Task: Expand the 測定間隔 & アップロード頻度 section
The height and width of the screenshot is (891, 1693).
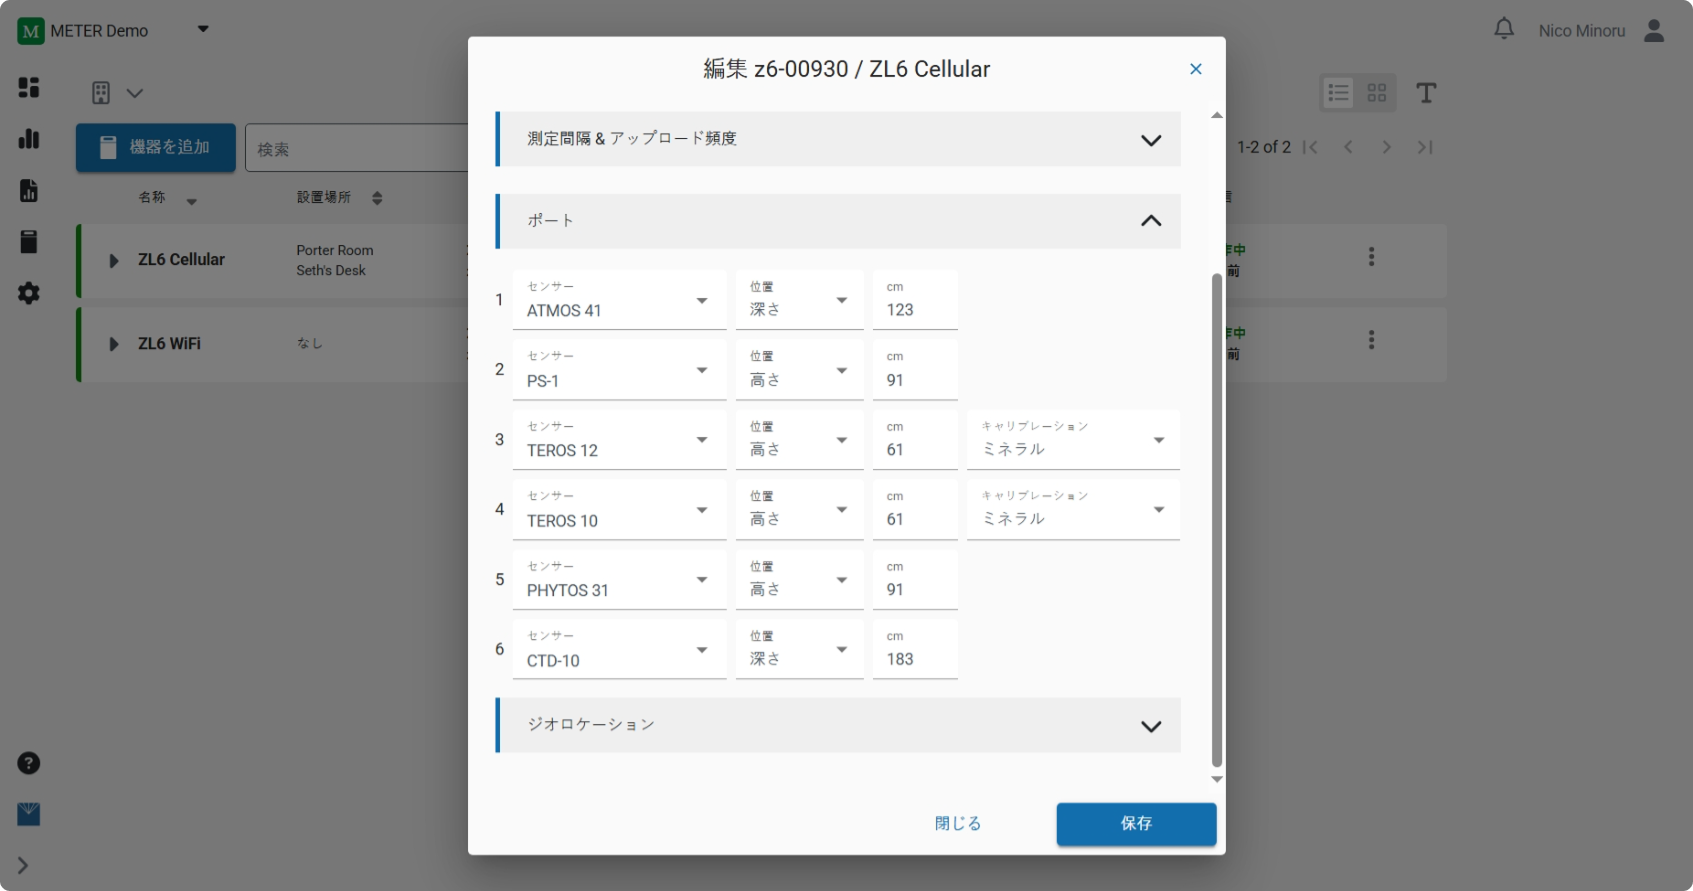Action: click(839, 139)
